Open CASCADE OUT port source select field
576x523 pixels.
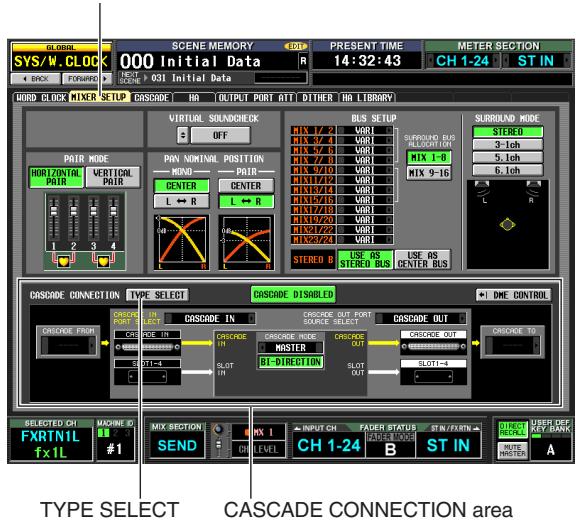(x=421, y=318)
